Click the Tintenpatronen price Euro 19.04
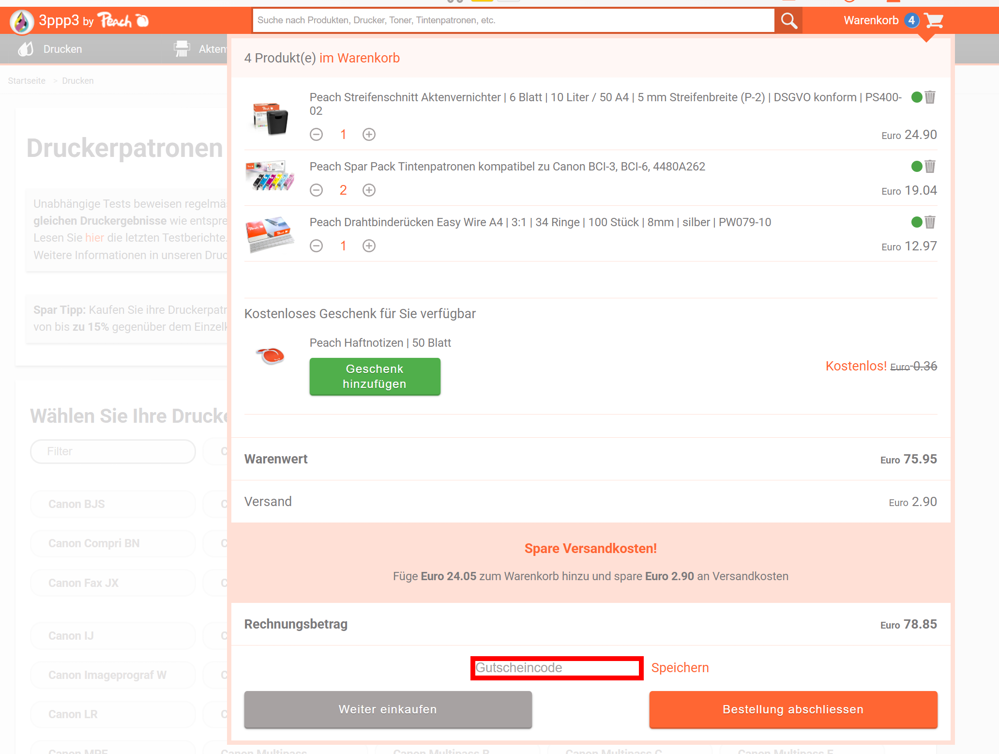This screenshot has width=999, height=754. (909, 190)
